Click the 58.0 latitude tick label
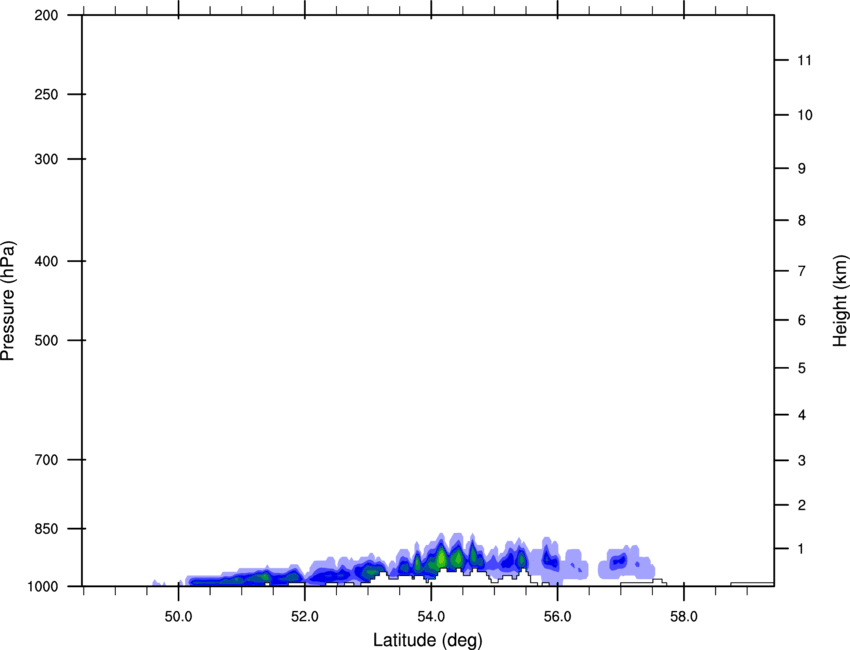This screenshot has height=650, width=850. pos(684,617)
